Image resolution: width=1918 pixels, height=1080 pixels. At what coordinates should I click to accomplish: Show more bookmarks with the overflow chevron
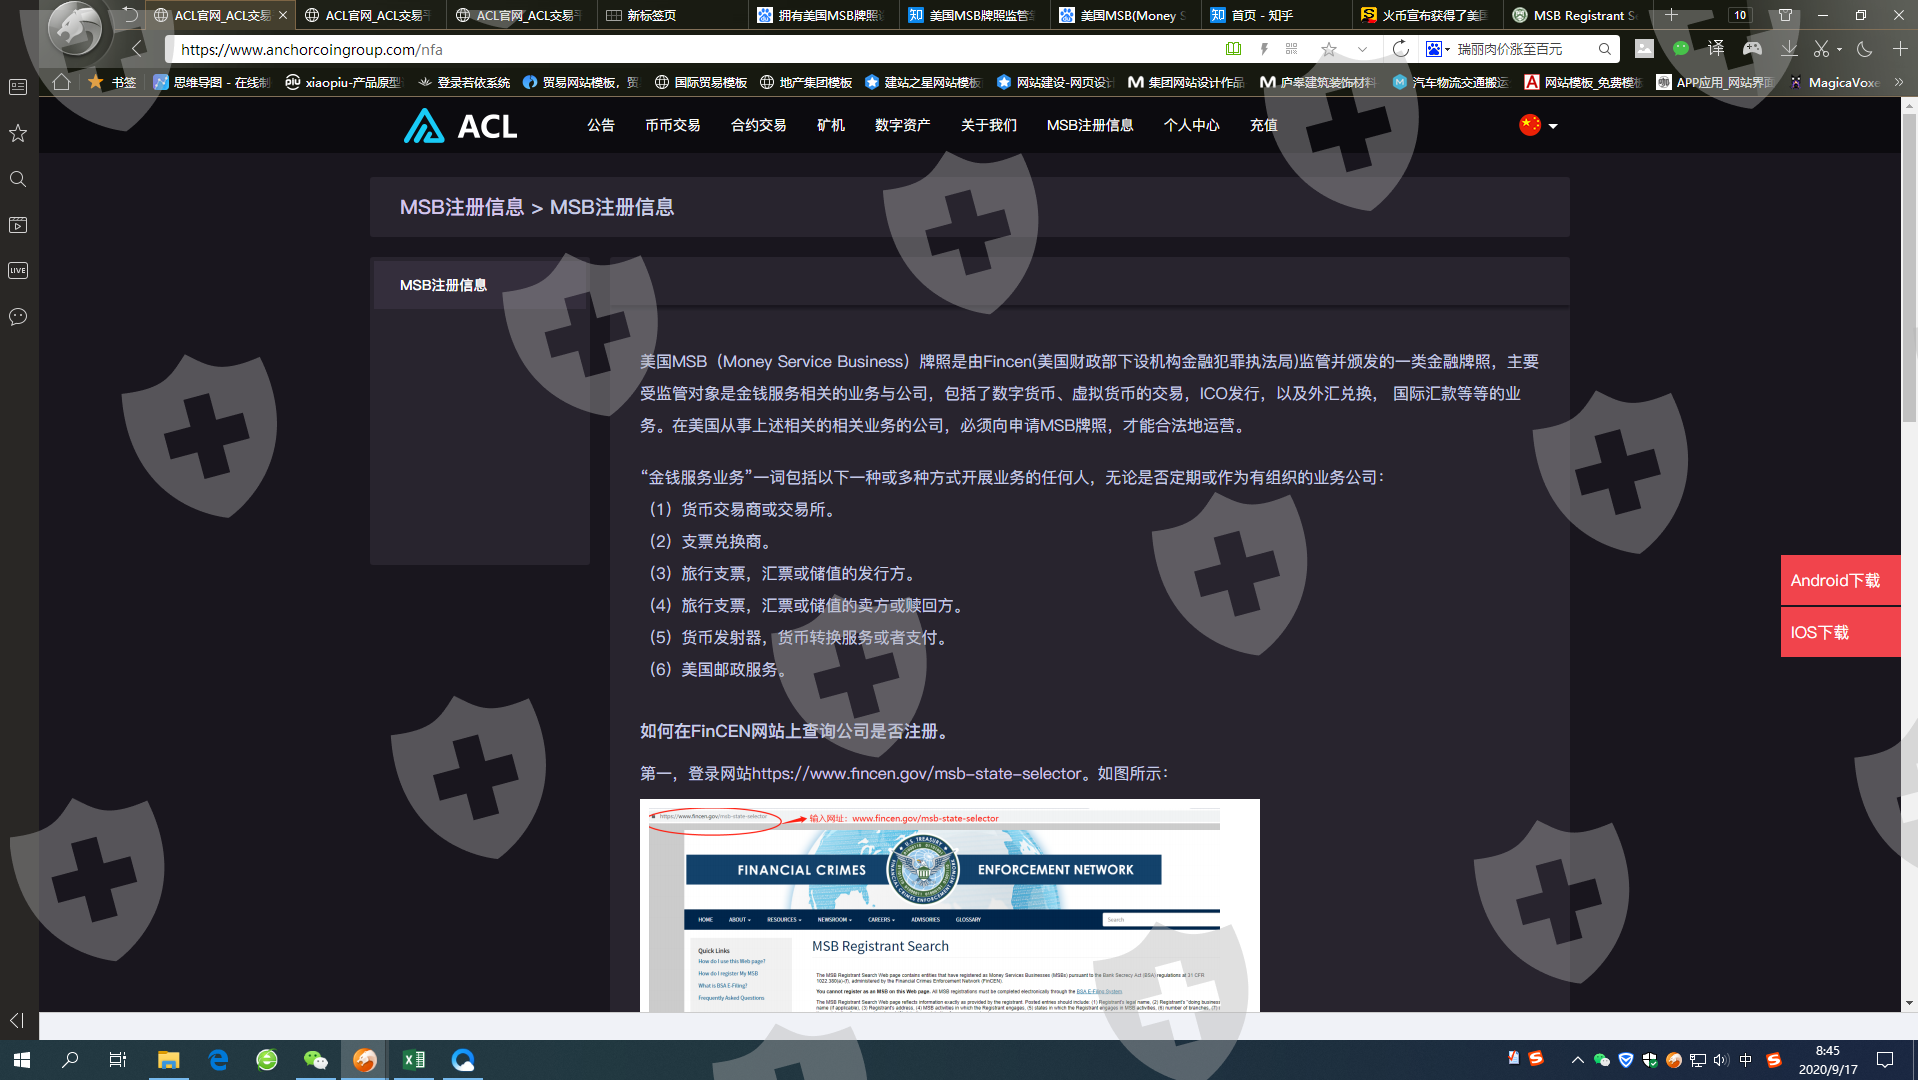[1899, 82]
